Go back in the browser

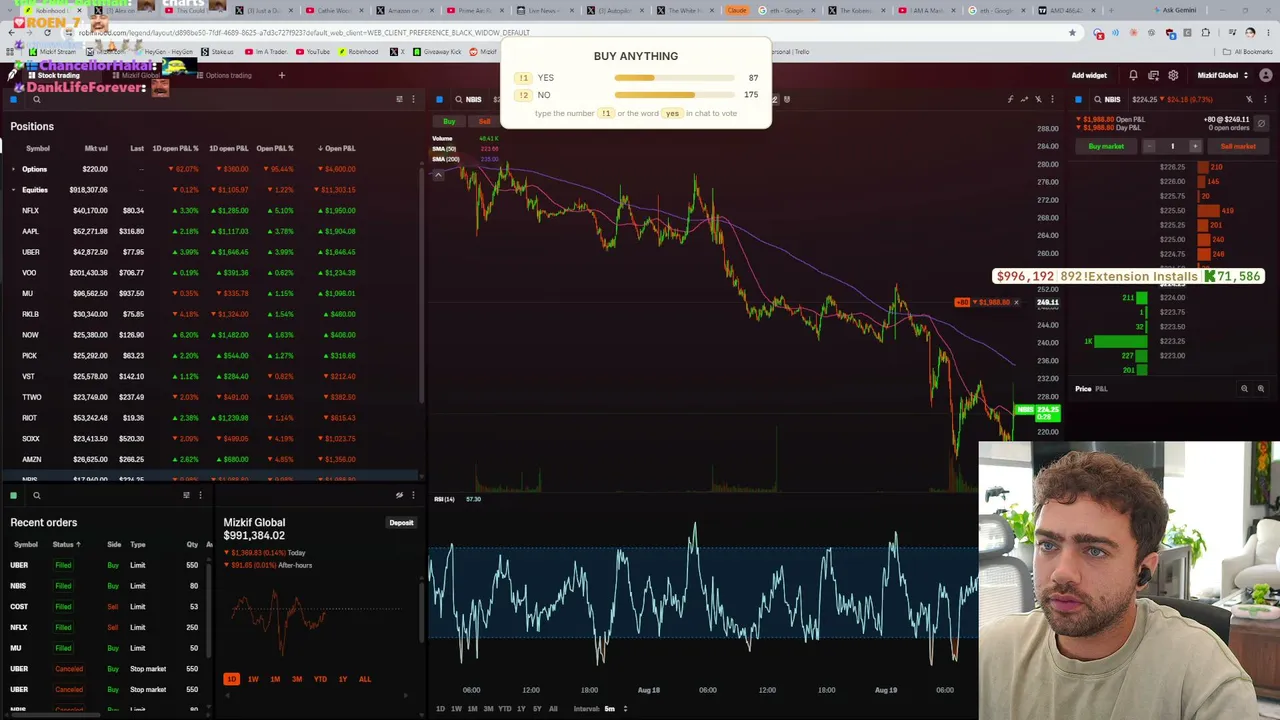point(11,32)
